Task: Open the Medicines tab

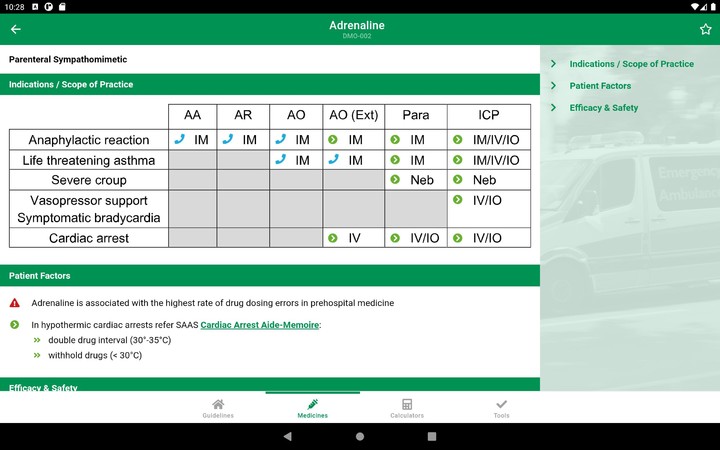Action: pos(313,408)
